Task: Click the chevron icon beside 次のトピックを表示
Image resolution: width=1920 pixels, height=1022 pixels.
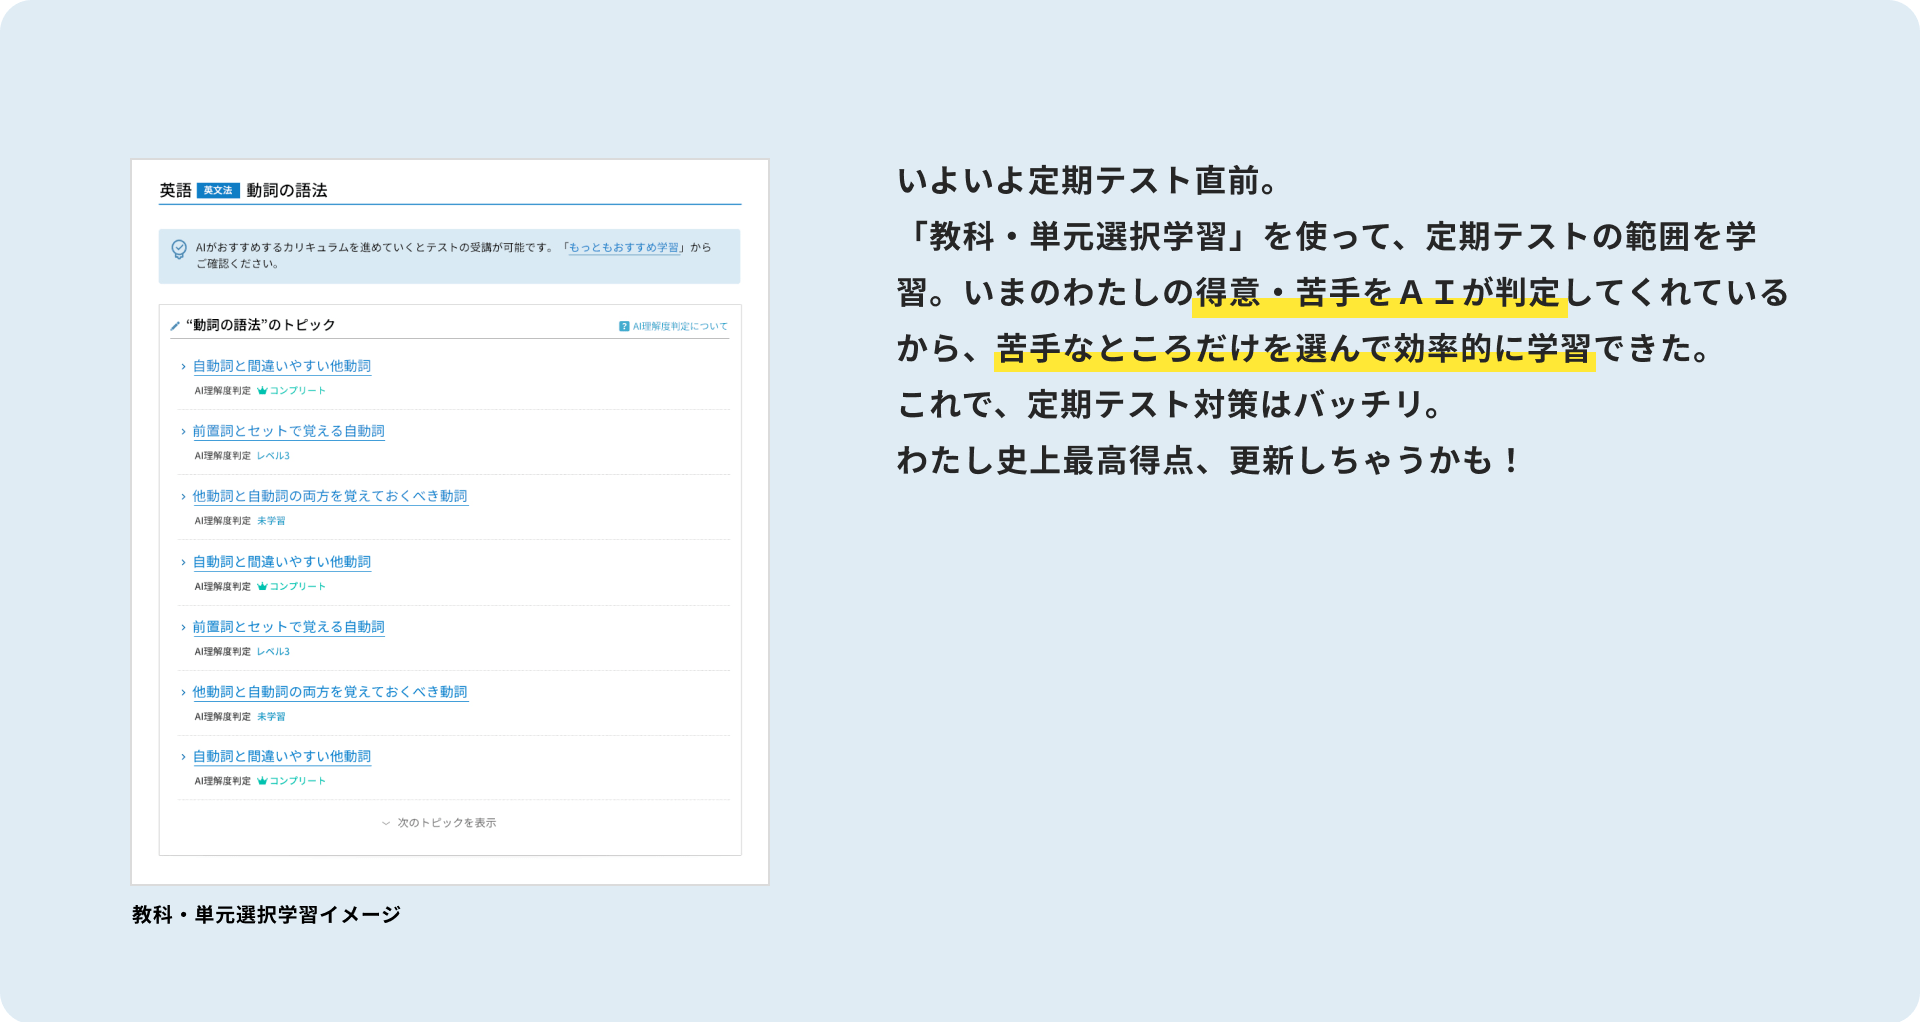Action: [384, 822]
